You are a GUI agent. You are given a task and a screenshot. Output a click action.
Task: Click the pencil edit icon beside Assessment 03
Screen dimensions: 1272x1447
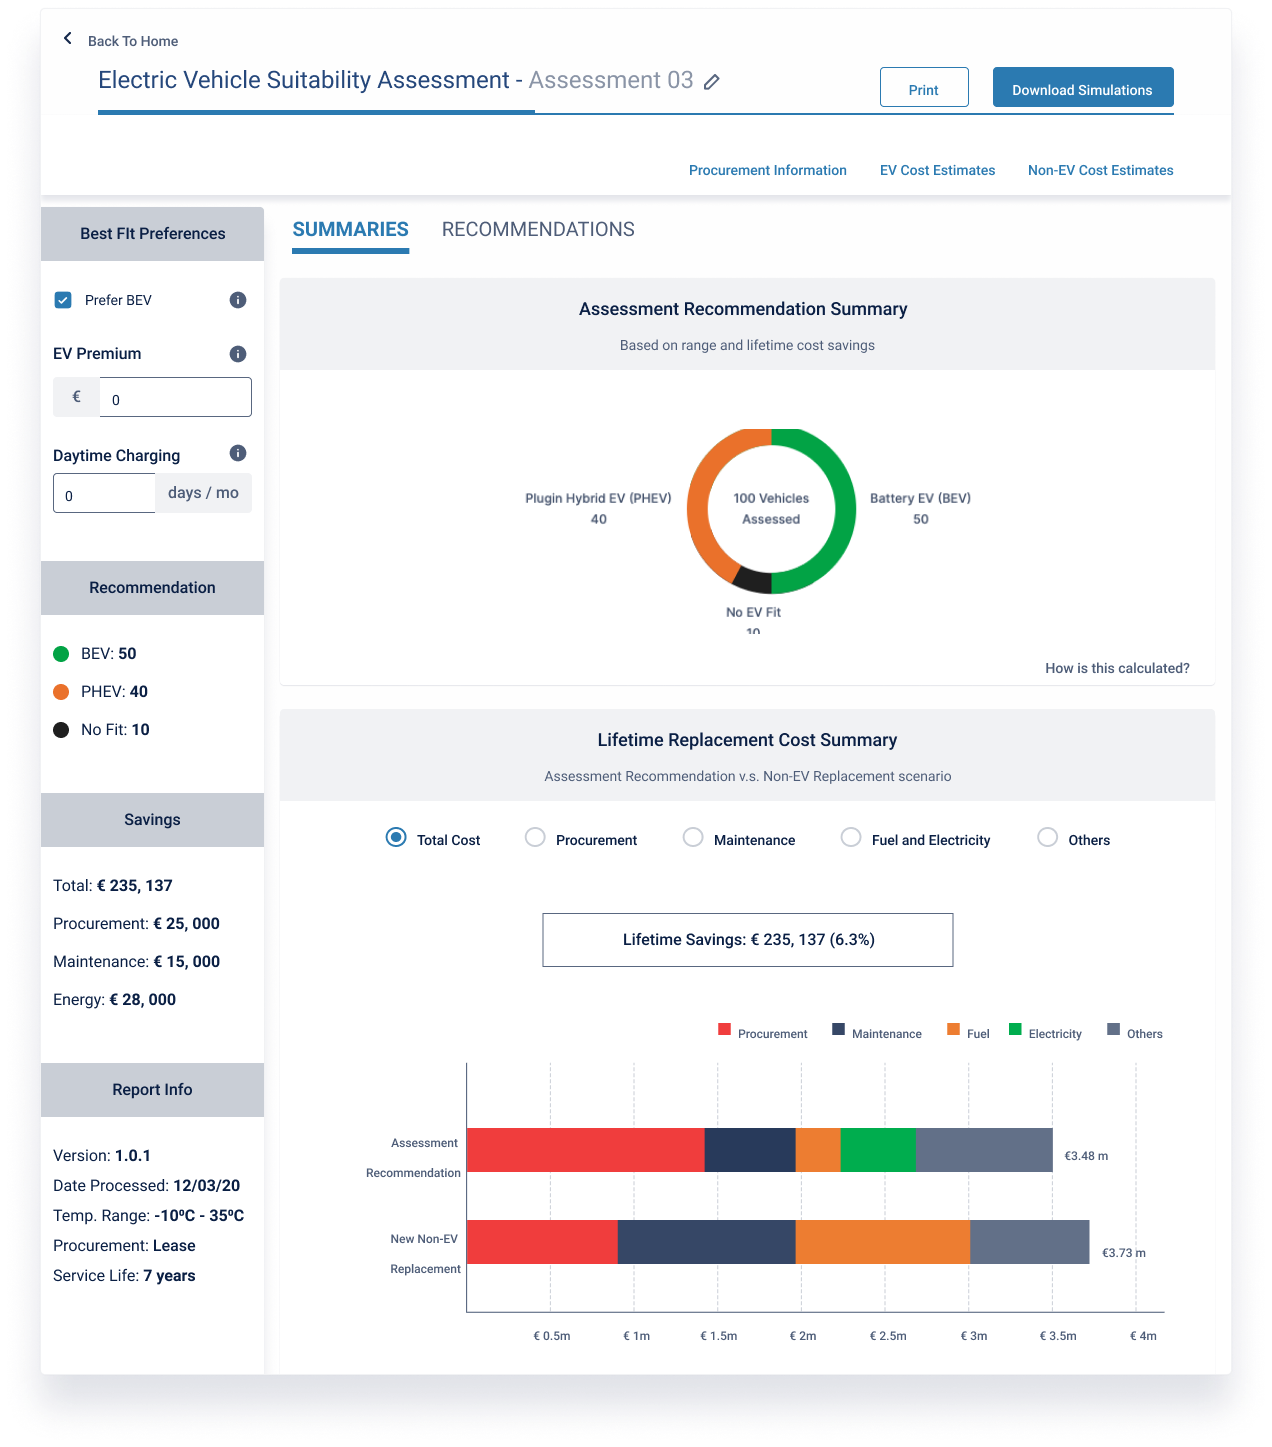point(712,82)
